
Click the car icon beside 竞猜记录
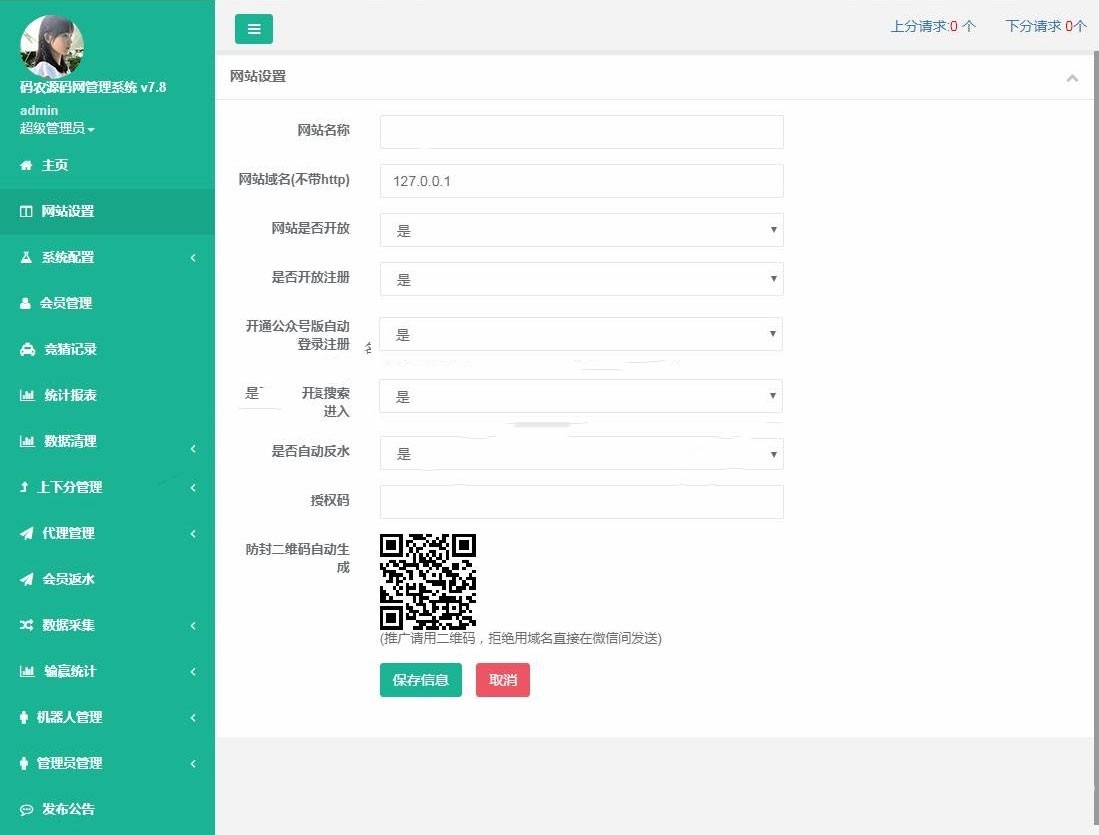point(27,349)
